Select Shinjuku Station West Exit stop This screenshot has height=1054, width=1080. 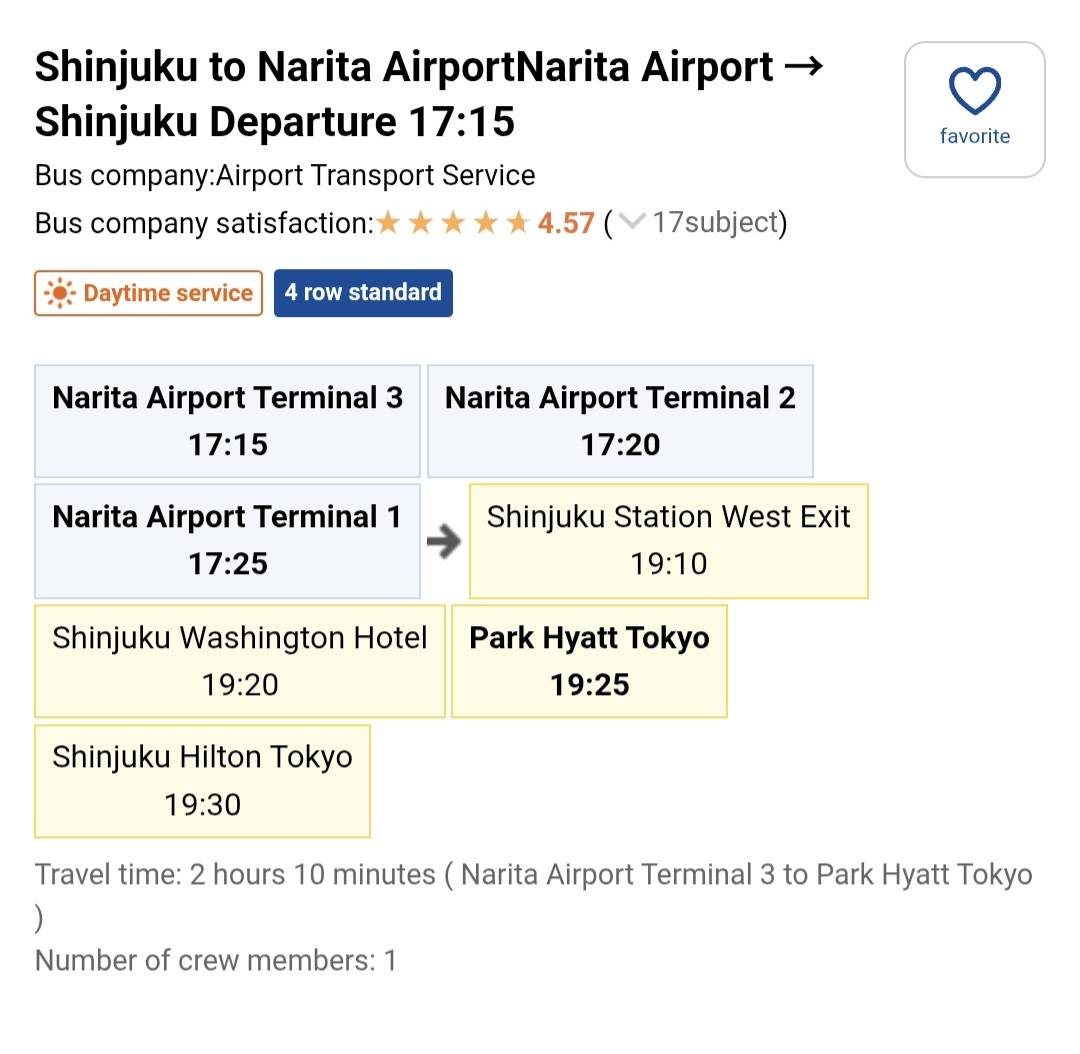point(668,541)
